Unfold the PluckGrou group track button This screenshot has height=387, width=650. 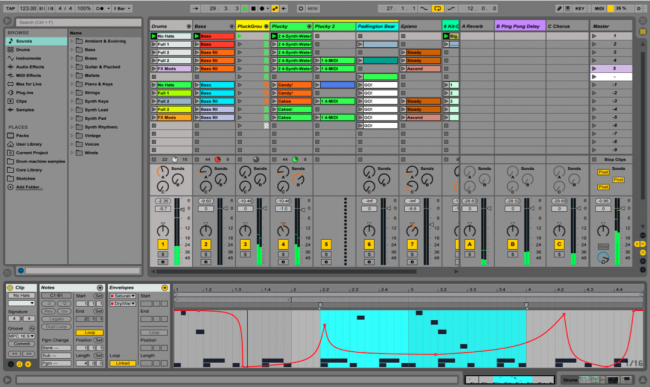pyautogui.click(x=266, y=27)
